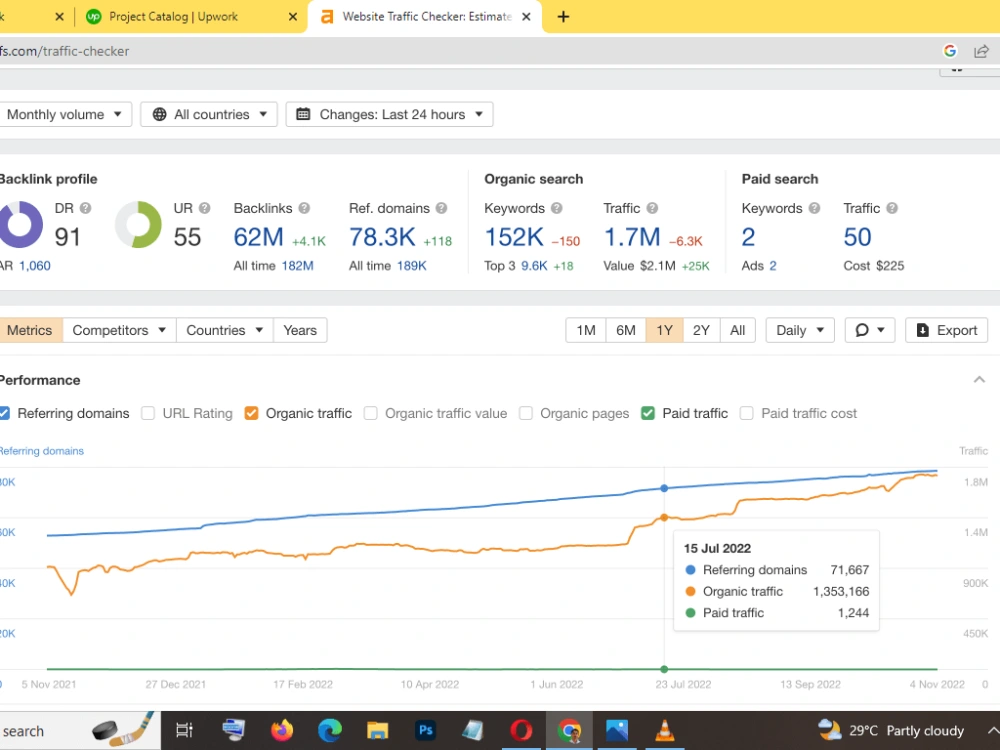The width and height of the screenshot is (1000, 750).
Task: Select the Years tab
Action: pos(300,330)
